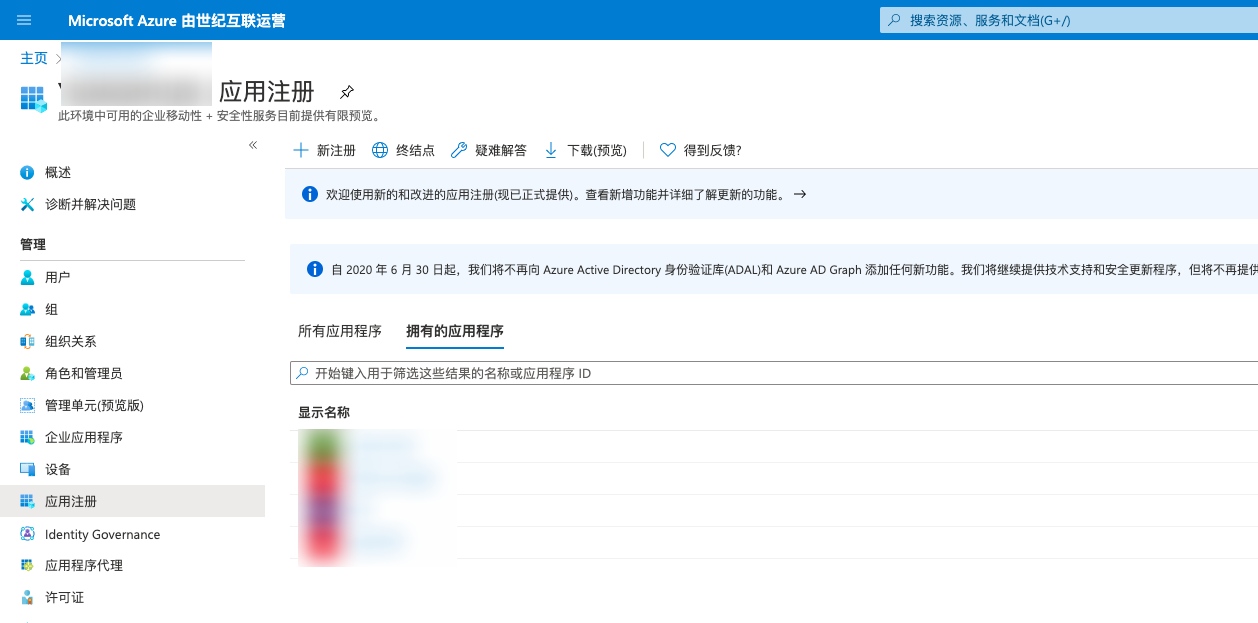Pin the 应用注册 page
The image size is (1258, 623).
(346, 92)
